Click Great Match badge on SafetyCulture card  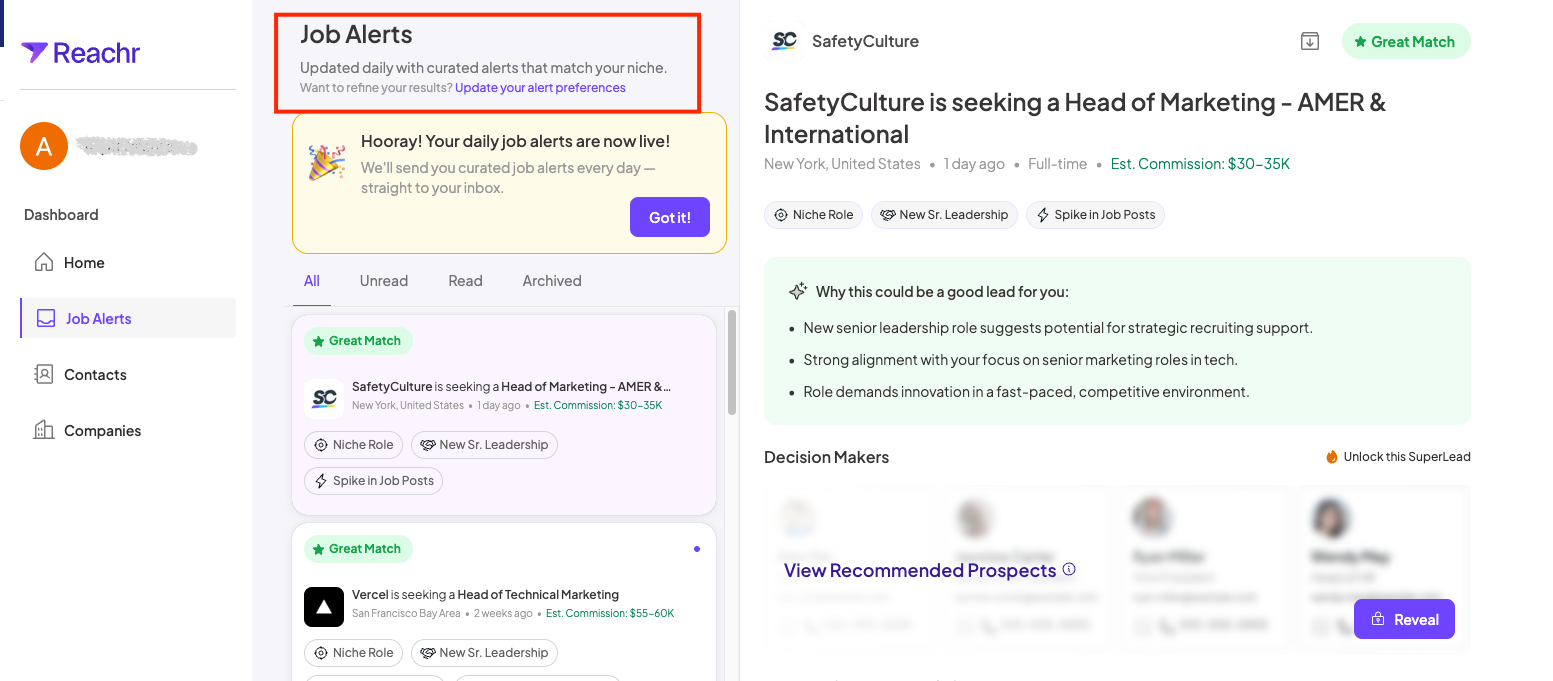pos(358,341)
